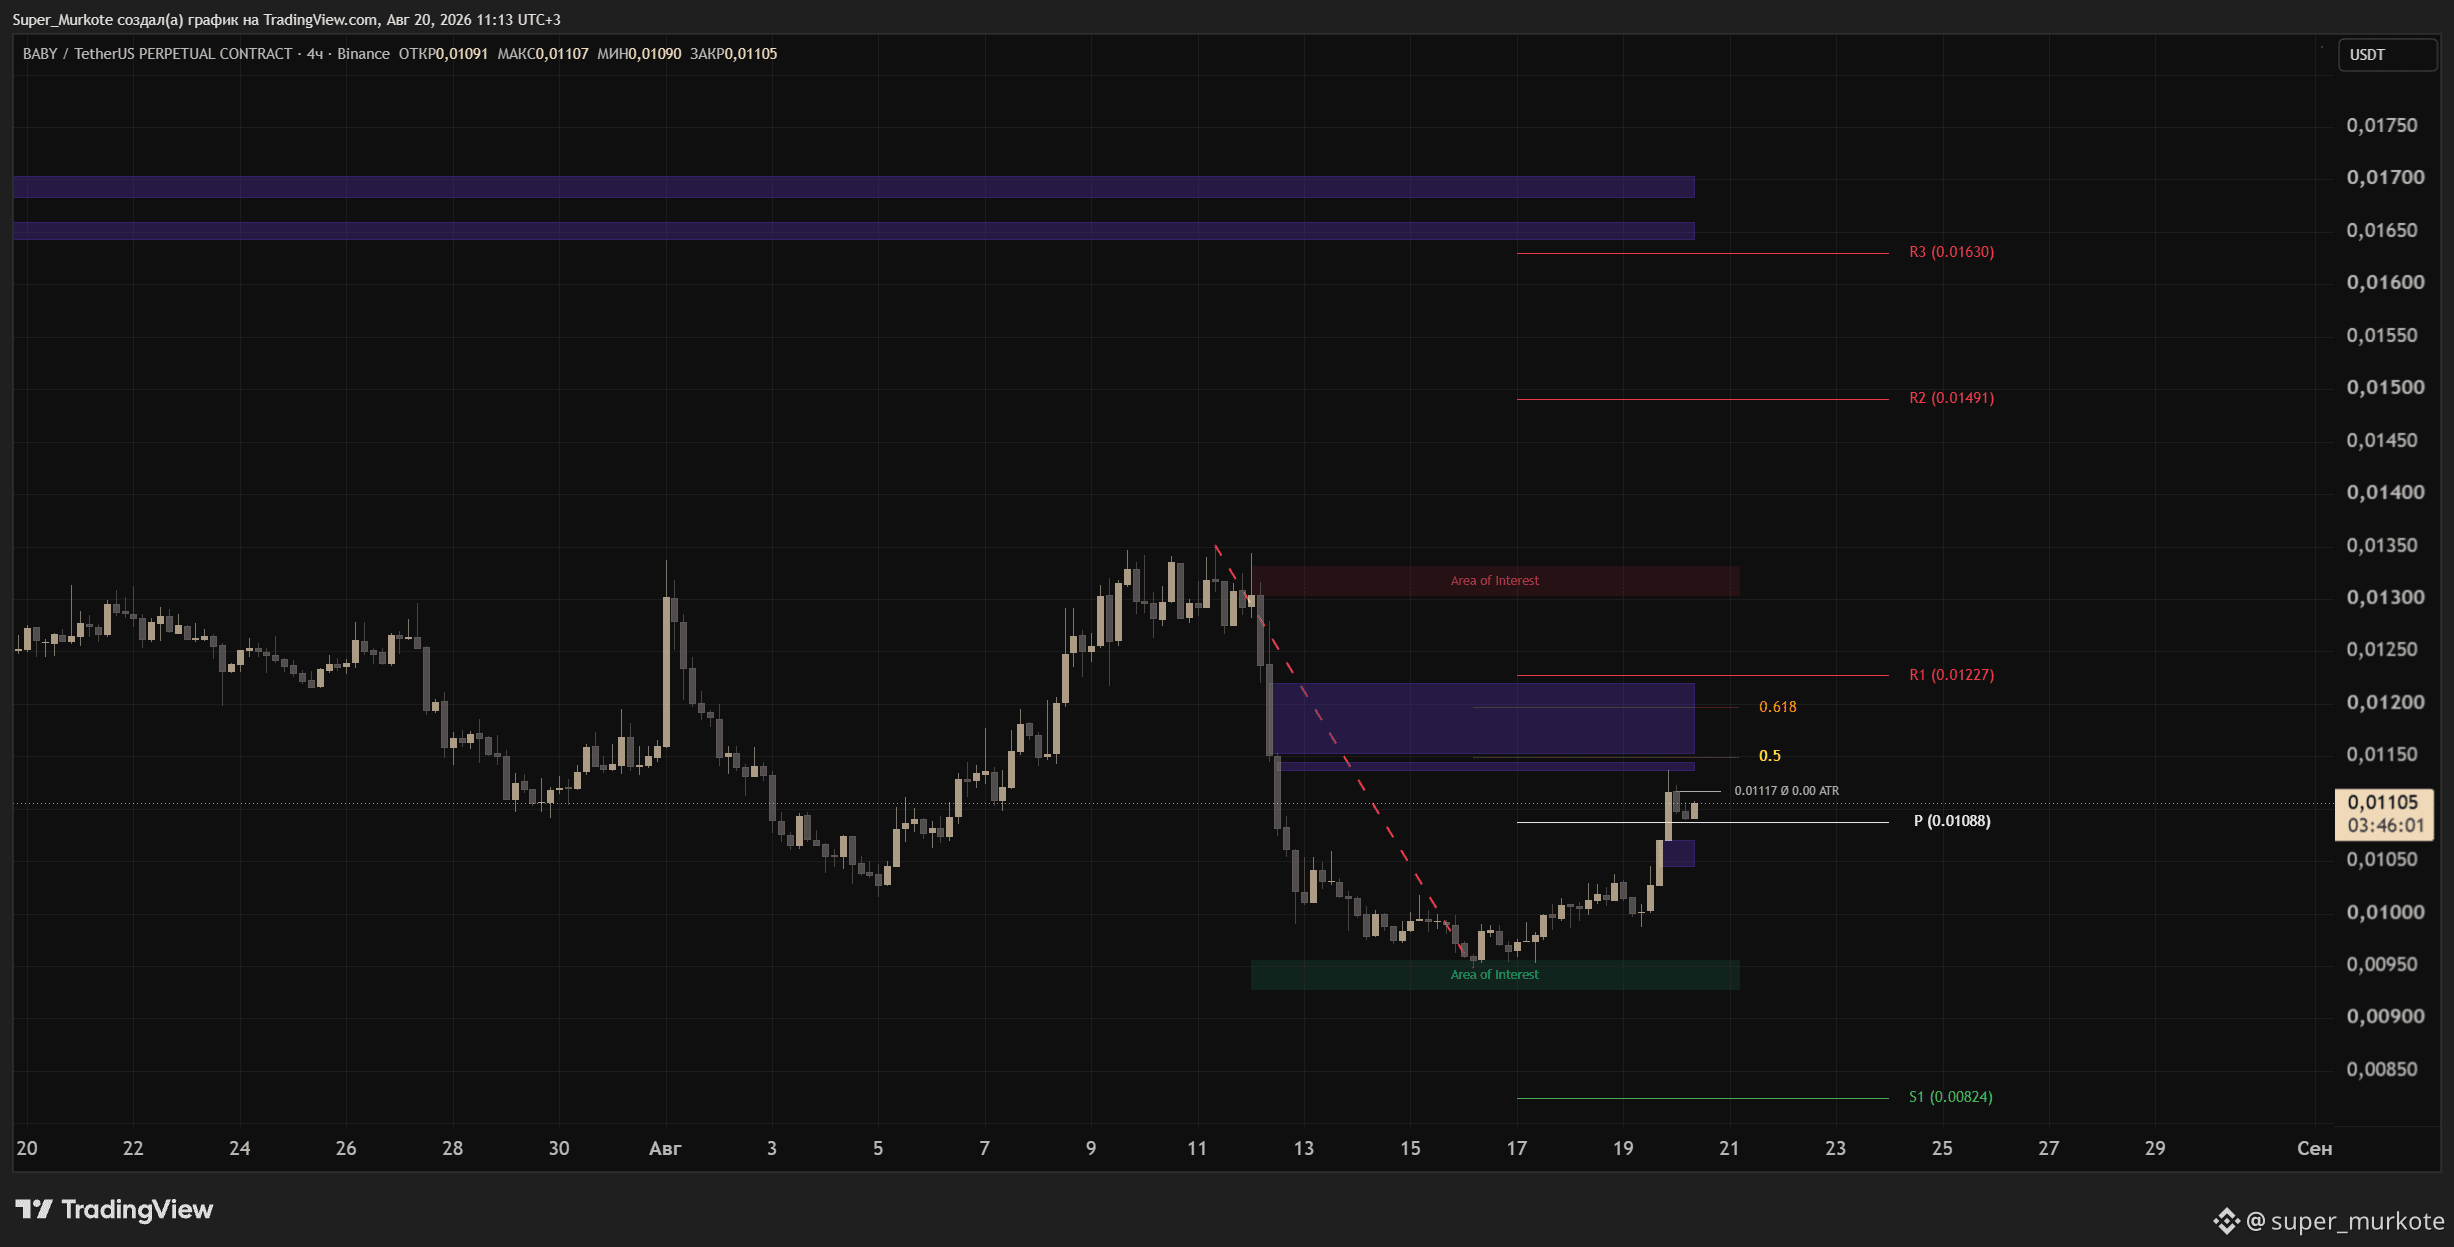Image resolution: width=2454 pixels, height=1247 pixels.
Task: Click the 0,01750 price axis label
Action: click(x=2381, y=126)
